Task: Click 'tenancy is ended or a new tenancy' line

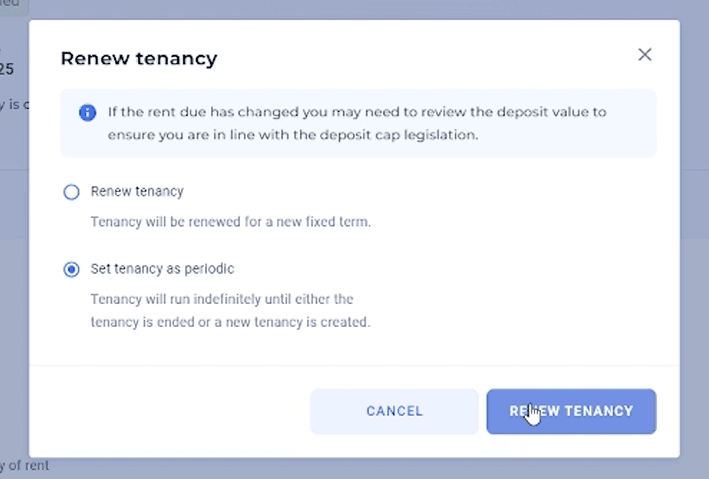Action: 230,322
